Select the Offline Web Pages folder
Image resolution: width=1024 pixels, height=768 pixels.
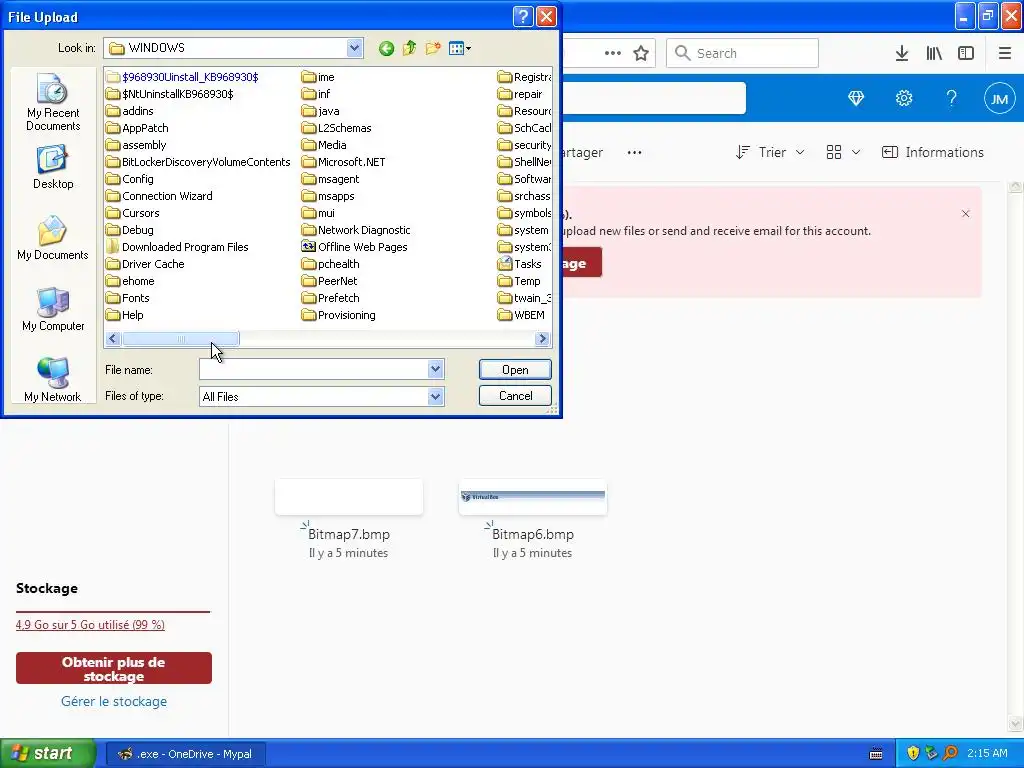click(x=354, y=247)
